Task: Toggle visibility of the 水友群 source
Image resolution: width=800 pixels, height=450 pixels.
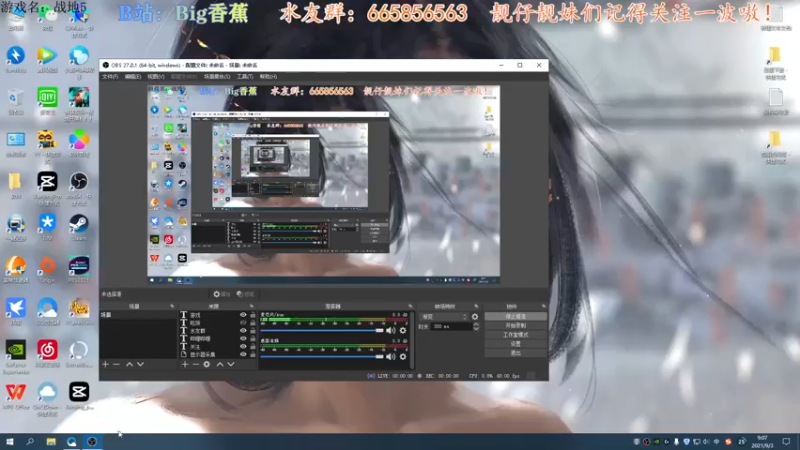Action: pos(243,331)
